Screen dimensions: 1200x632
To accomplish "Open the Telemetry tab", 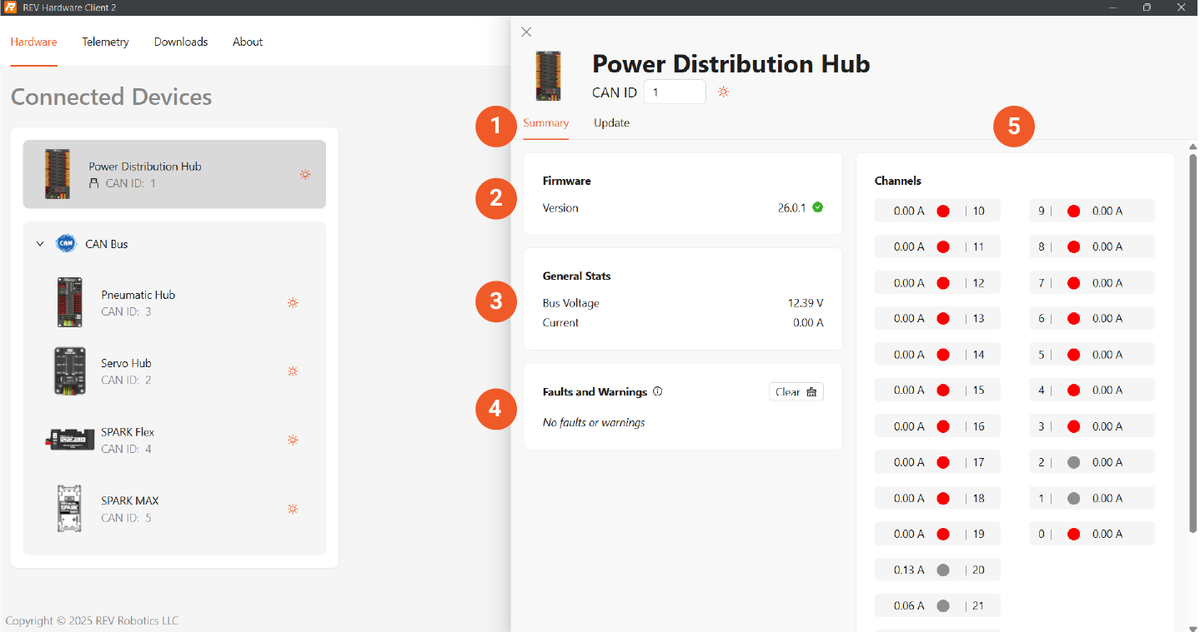I will pyautogui.click(x=105, y=42).
